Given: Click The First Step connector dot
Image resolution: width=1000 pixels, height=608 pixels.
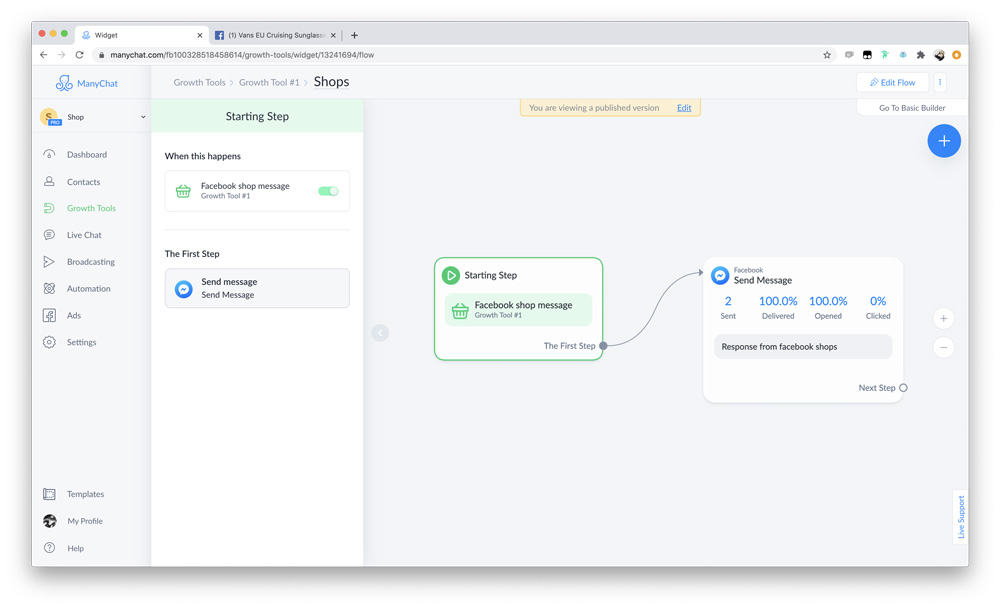Looking at the screenshot, I should [603, 345].
